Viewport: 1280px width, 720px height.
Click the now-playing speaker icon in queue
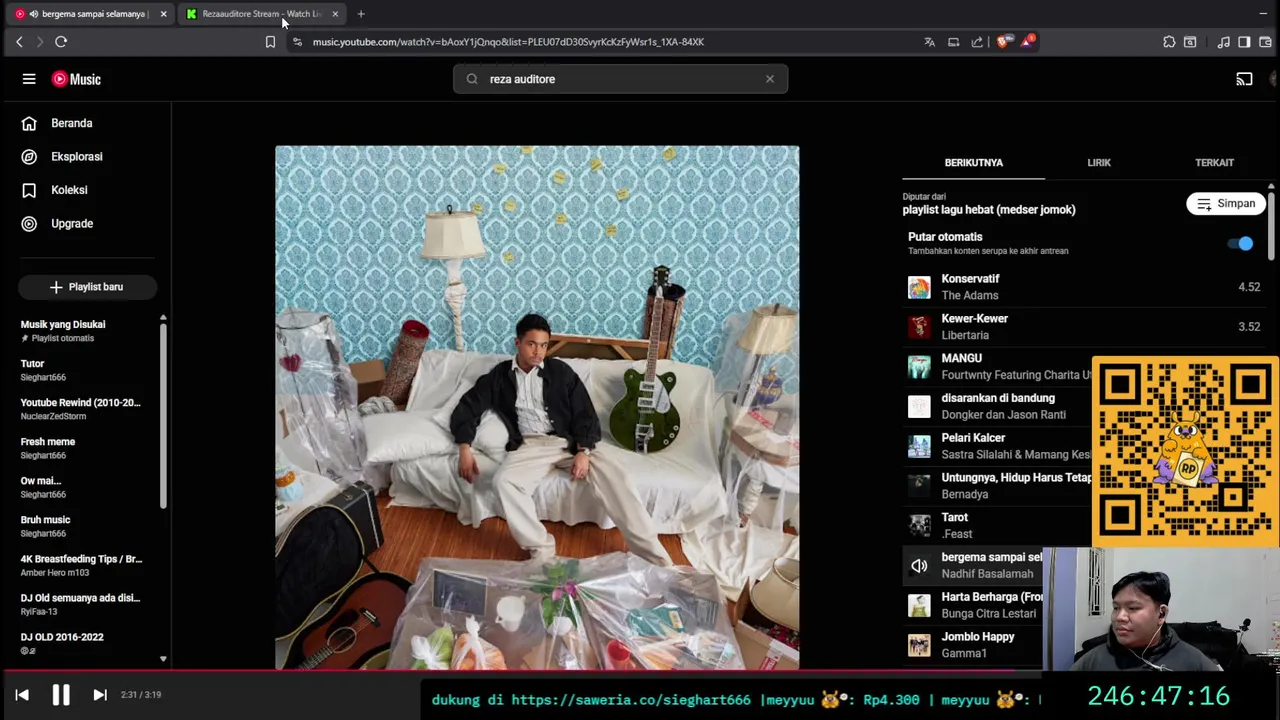[x=919, y=566]
